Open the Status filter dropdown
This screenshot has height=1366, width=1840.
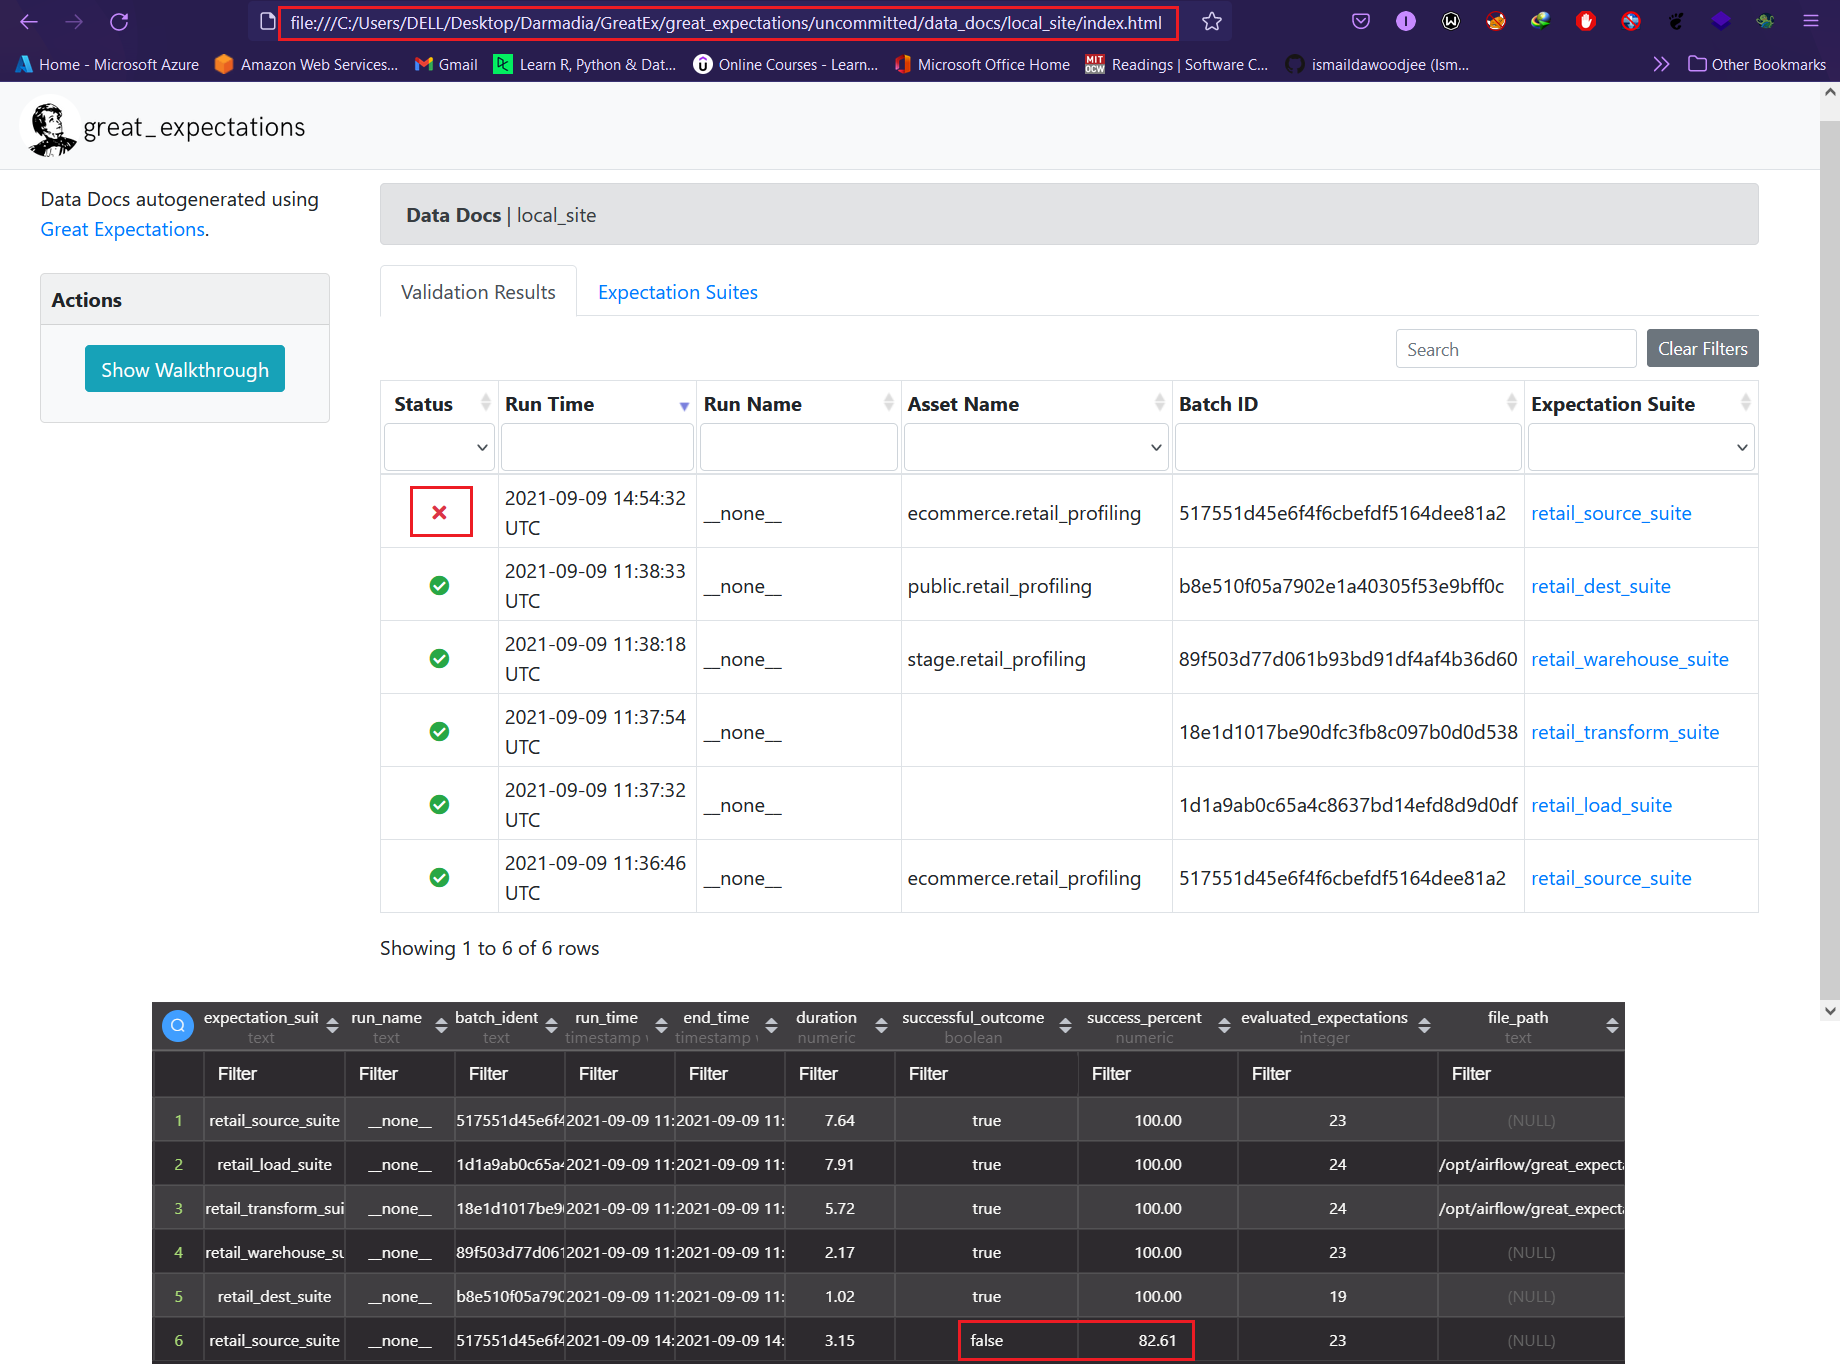[x=439, y=447]
